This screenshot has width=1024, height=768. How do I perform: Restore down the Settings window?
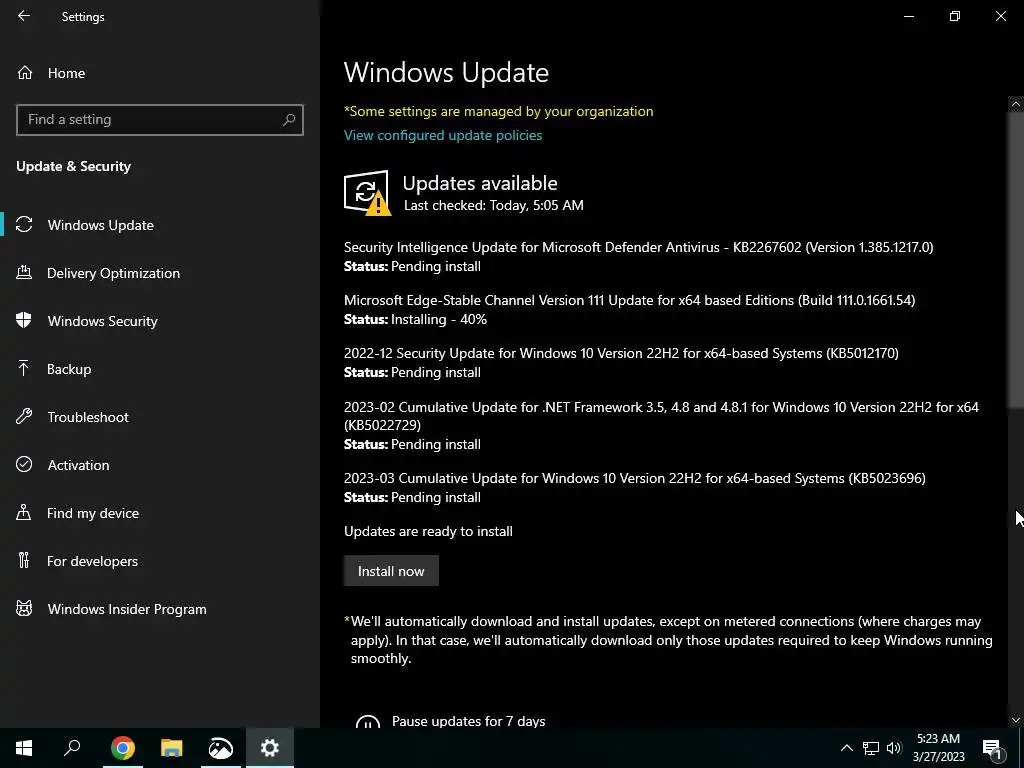(x=955, y=16)
